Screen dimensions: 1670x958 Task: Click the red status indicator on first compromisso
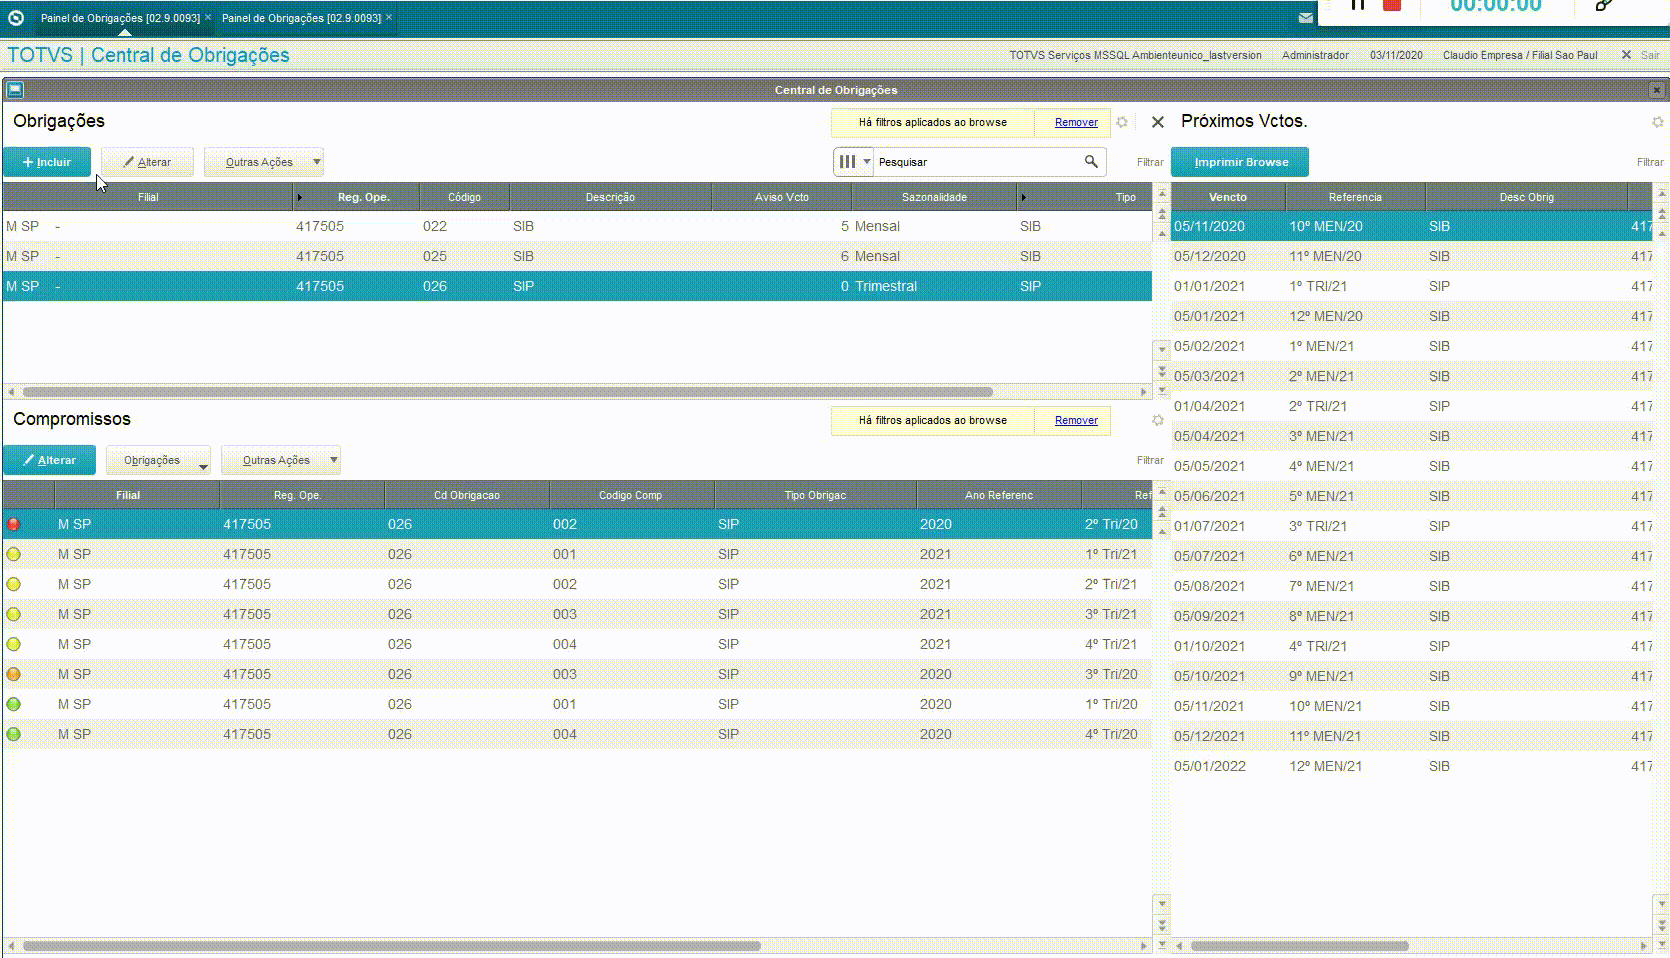14,524
